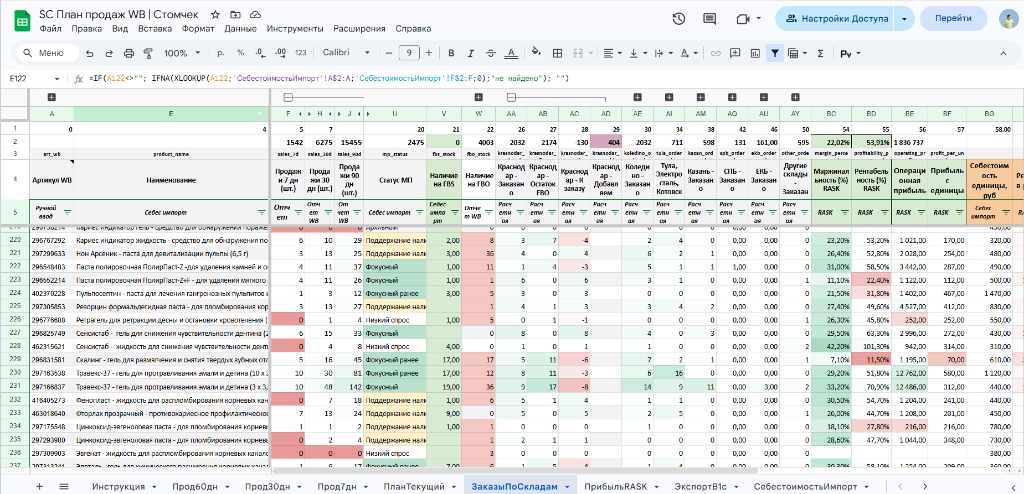Toggle the filter funnel button

pos(775,53)
